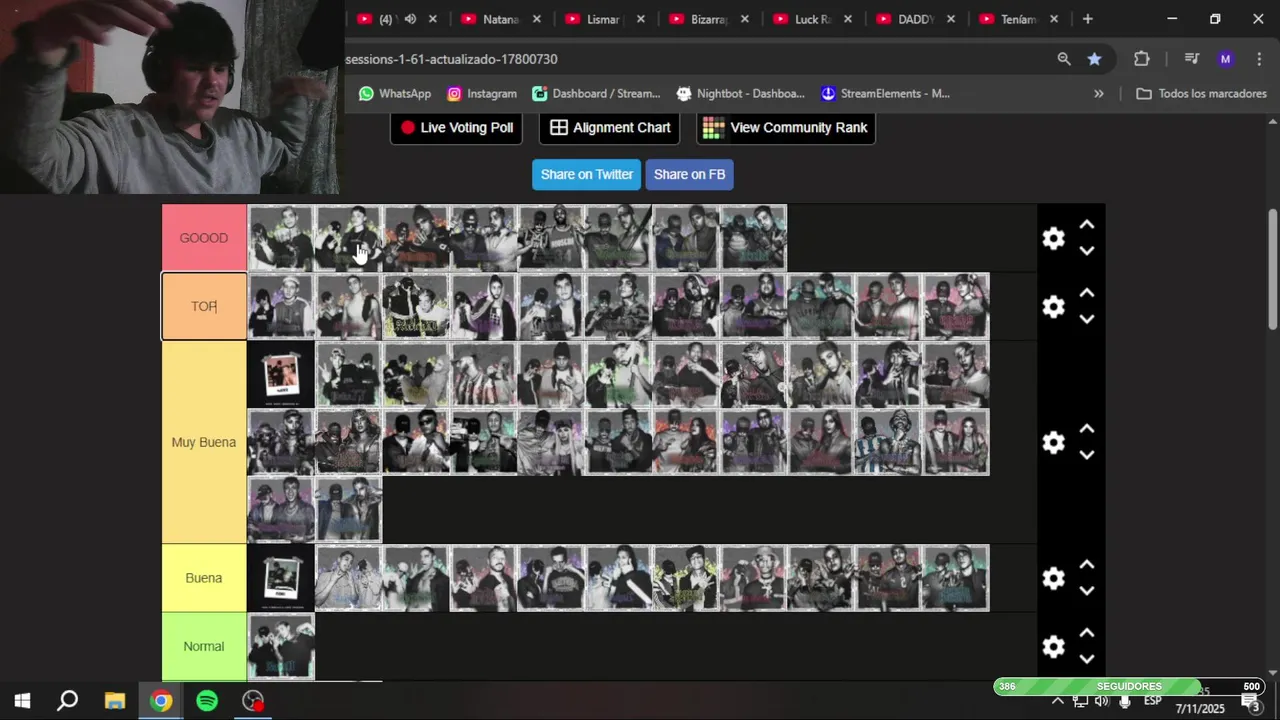Open Dashboard / Stream bookmark

596,93
